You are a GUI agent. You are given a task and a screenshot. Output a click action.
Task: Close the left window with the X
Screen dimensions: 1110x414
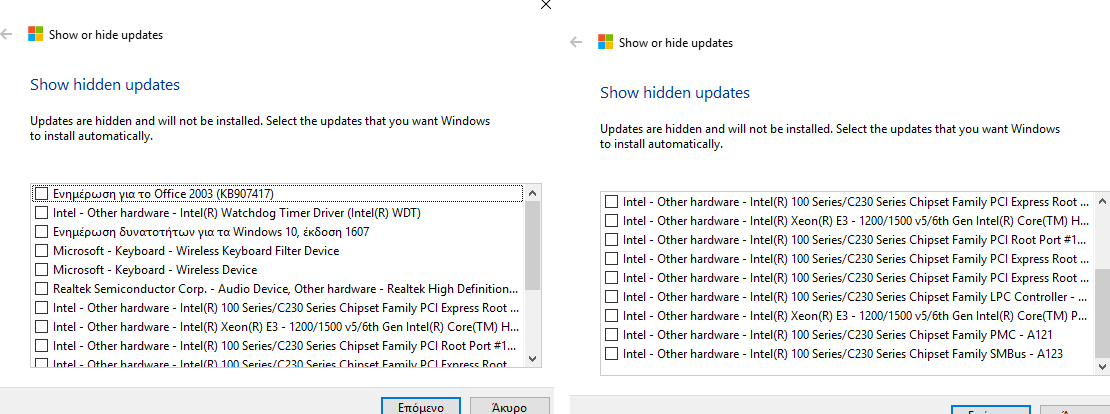pyautogui.click(x=545, y=5)
